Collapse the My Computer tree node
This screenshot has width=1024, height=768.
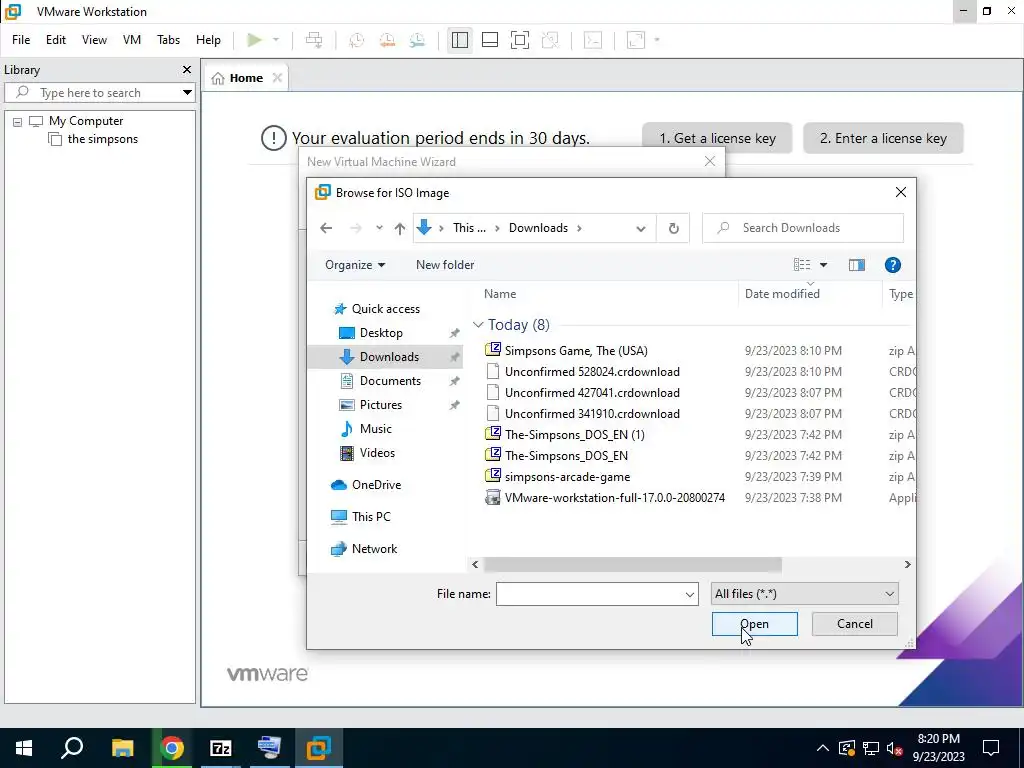(18, 121)
